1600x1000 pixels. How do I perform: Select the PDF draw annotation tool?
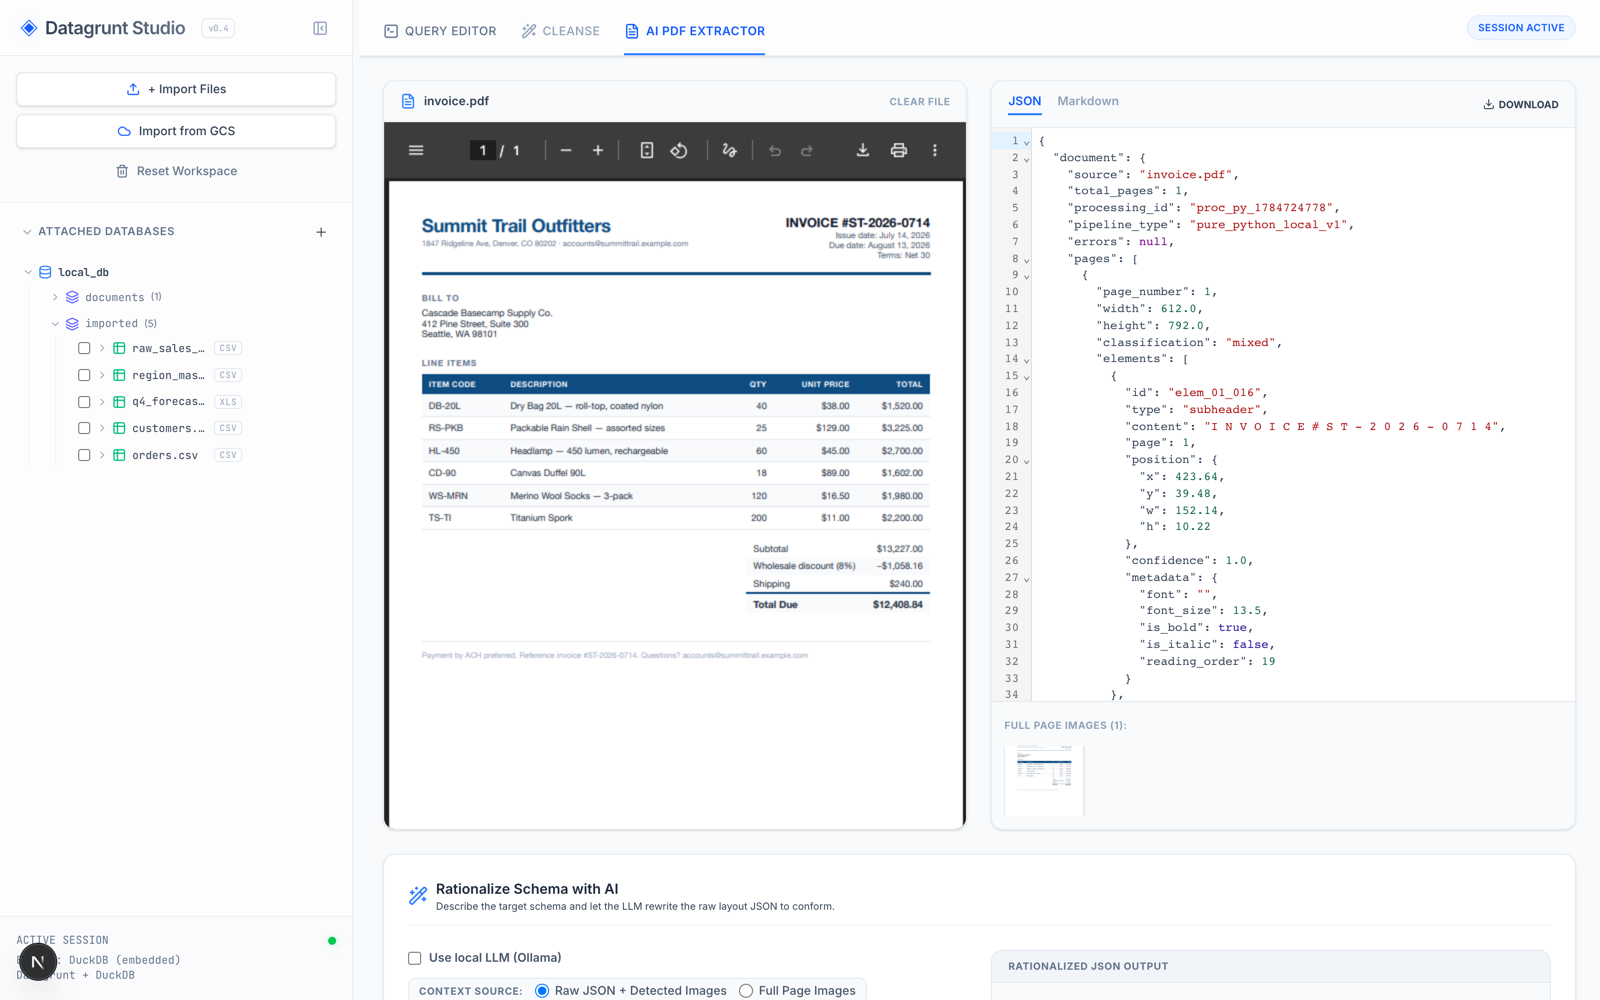click(729, 150)
